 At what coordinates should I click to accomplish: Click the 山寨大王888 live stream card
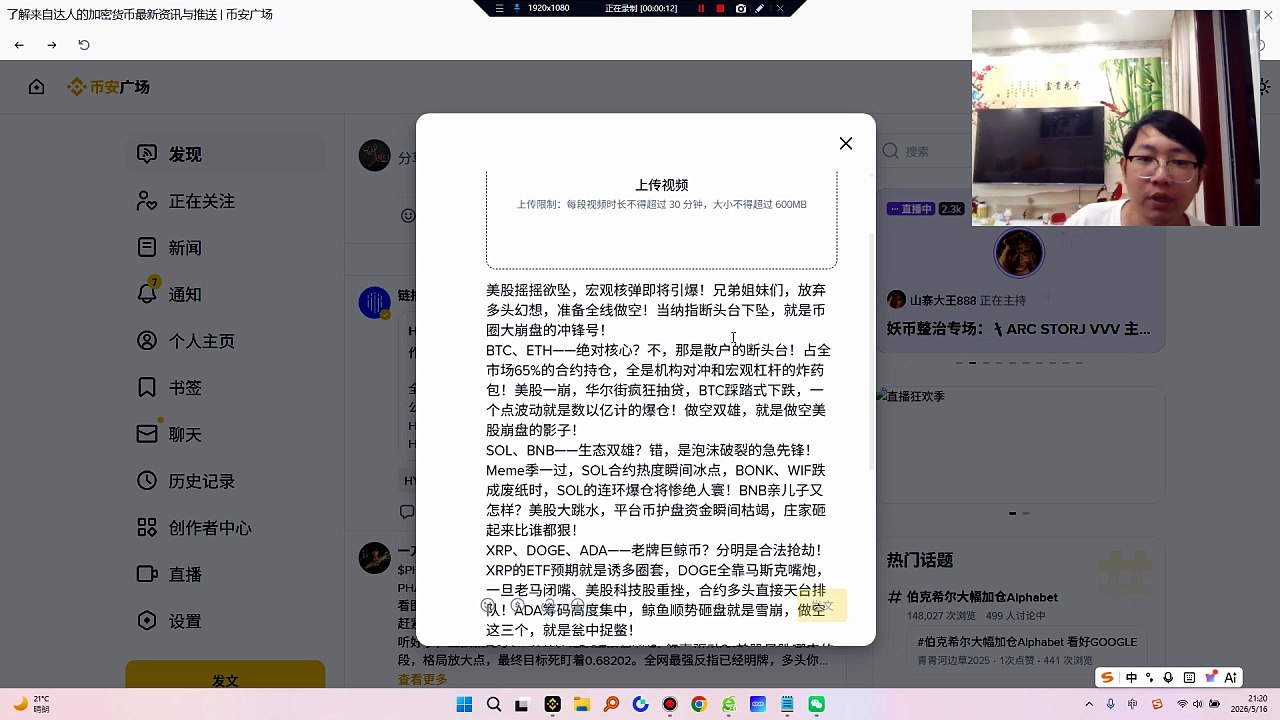(x=1019, y=272)
